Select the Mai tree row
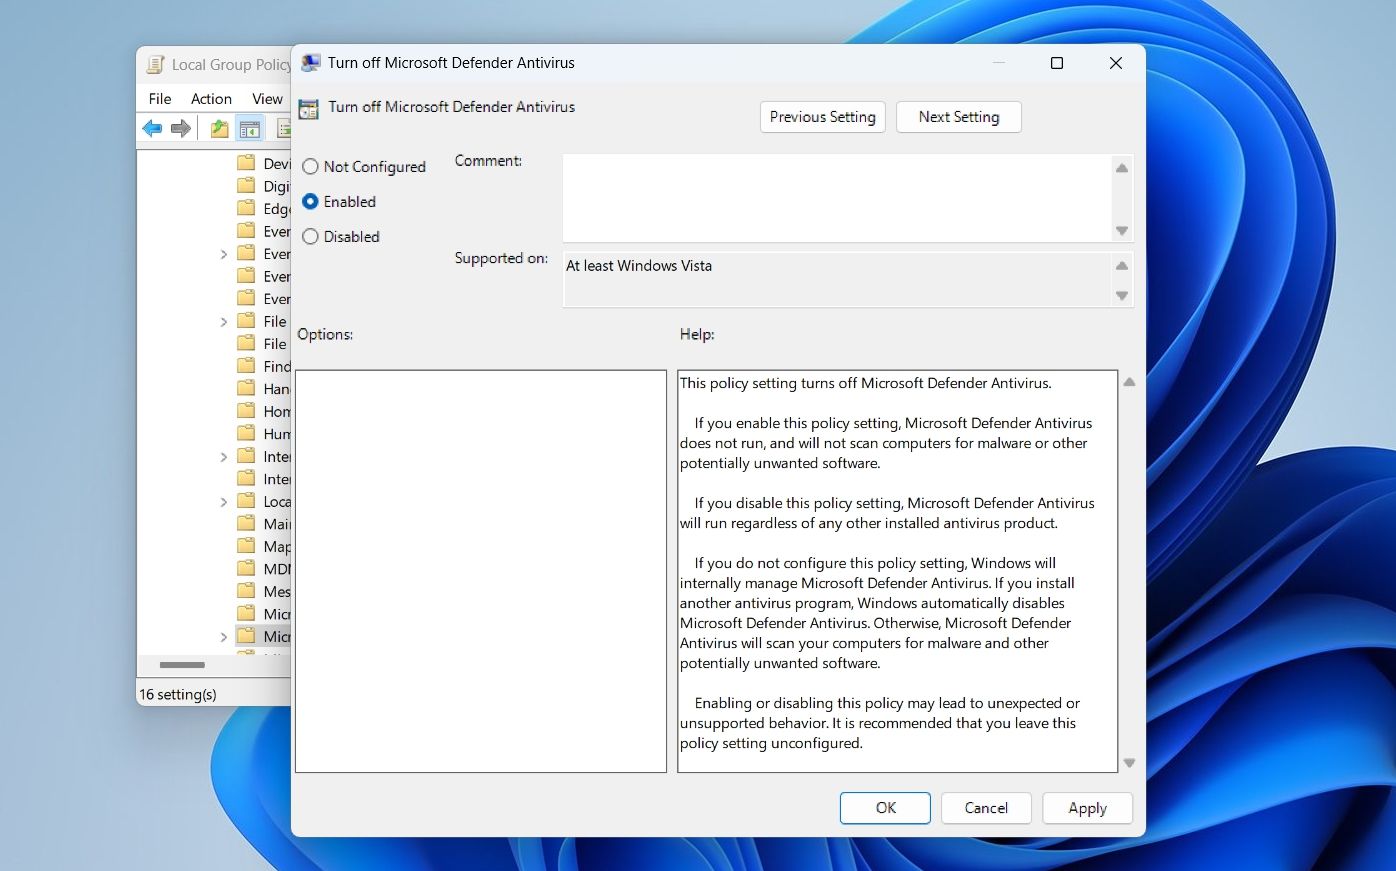 pyautogui.click(x=263, y=523)
